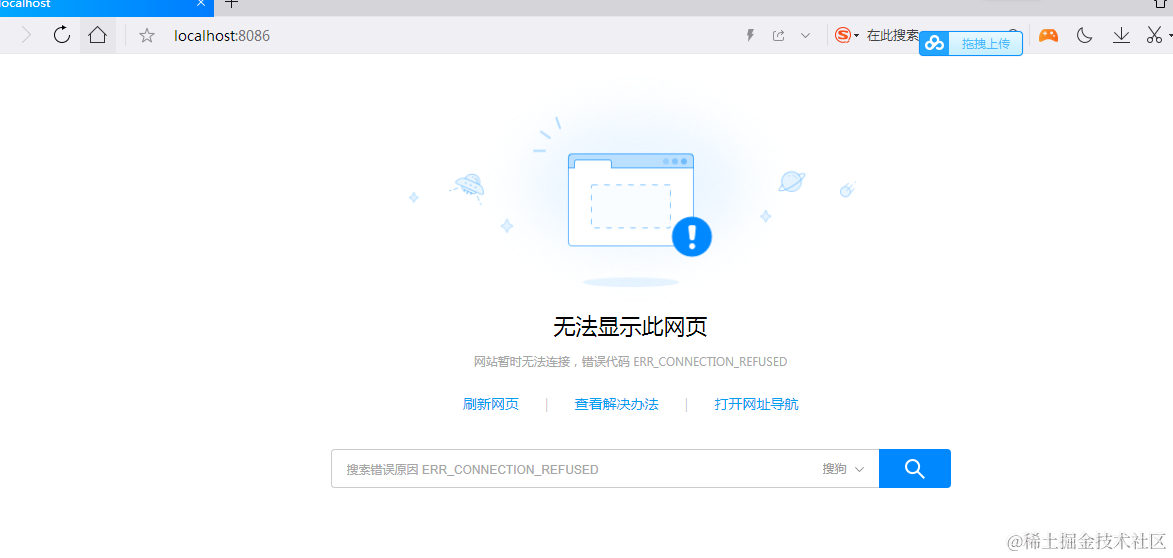Reload the page with the refresh icon
The width and height of the screenshot is (1173, 558).
pyautogui.click(x=62, y=34)
